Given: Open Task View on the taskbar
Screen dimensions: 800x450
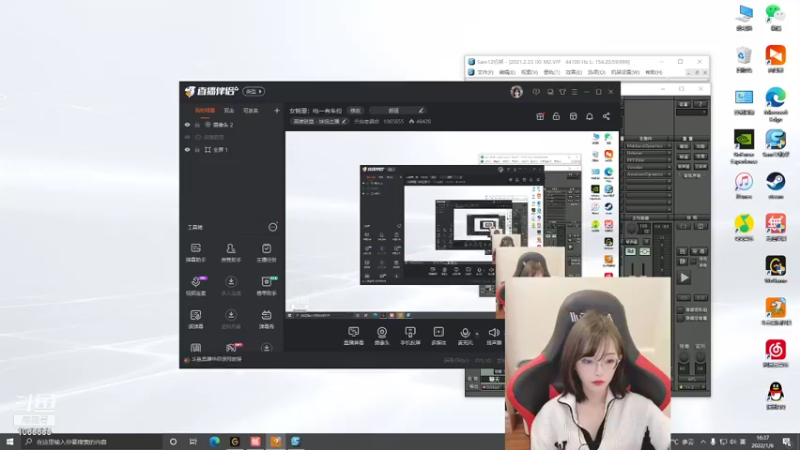Looking at the screenshot, I should tap(193, 442).
